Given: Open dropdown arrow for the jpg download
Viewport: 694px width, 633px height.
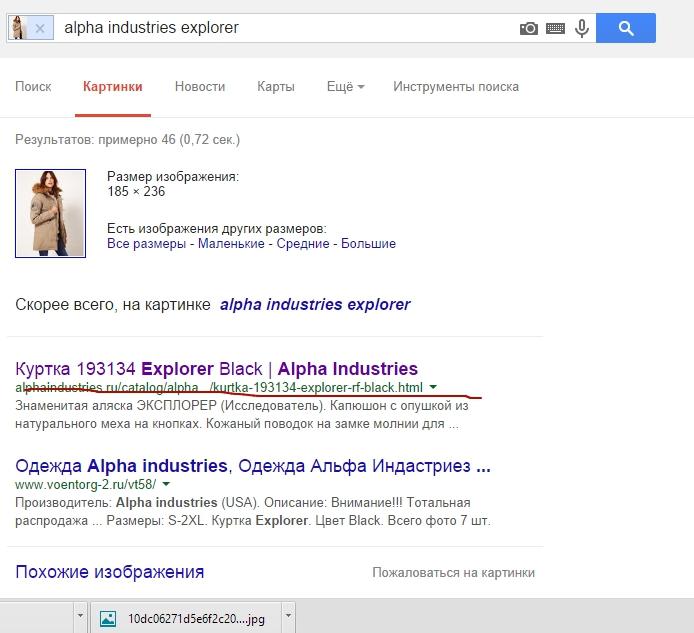Looking at the screenshot, I should click(x=288, y=616).
